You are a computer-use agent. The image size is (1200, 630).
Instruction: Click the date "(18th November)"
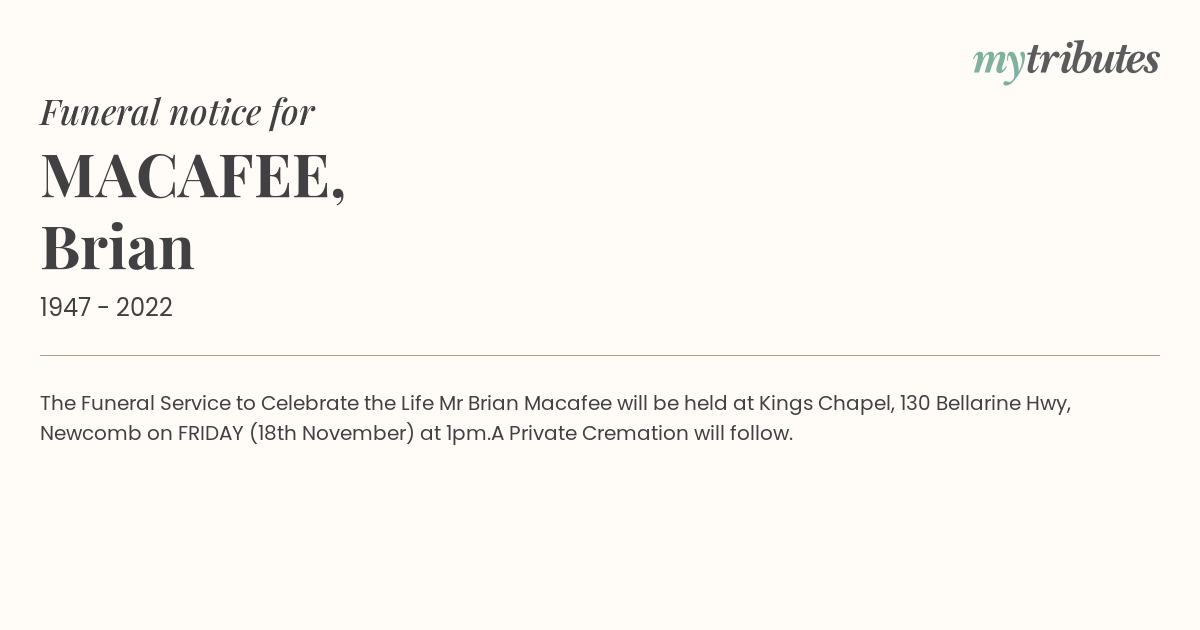point(332,434)
